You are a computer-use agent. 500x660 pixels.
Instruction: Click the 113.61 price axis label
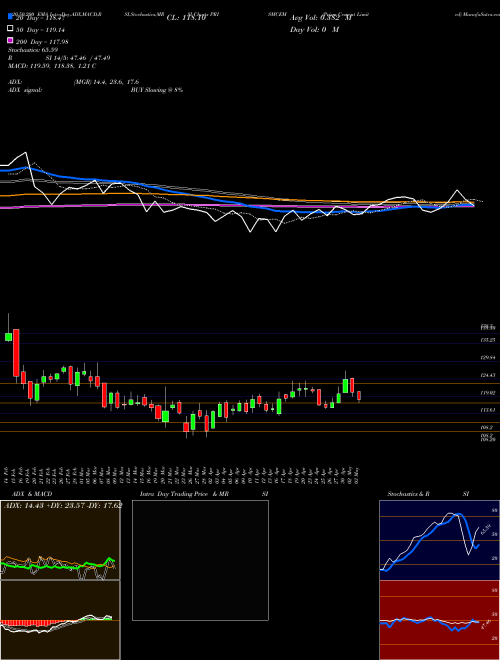(x=489, y=410)
